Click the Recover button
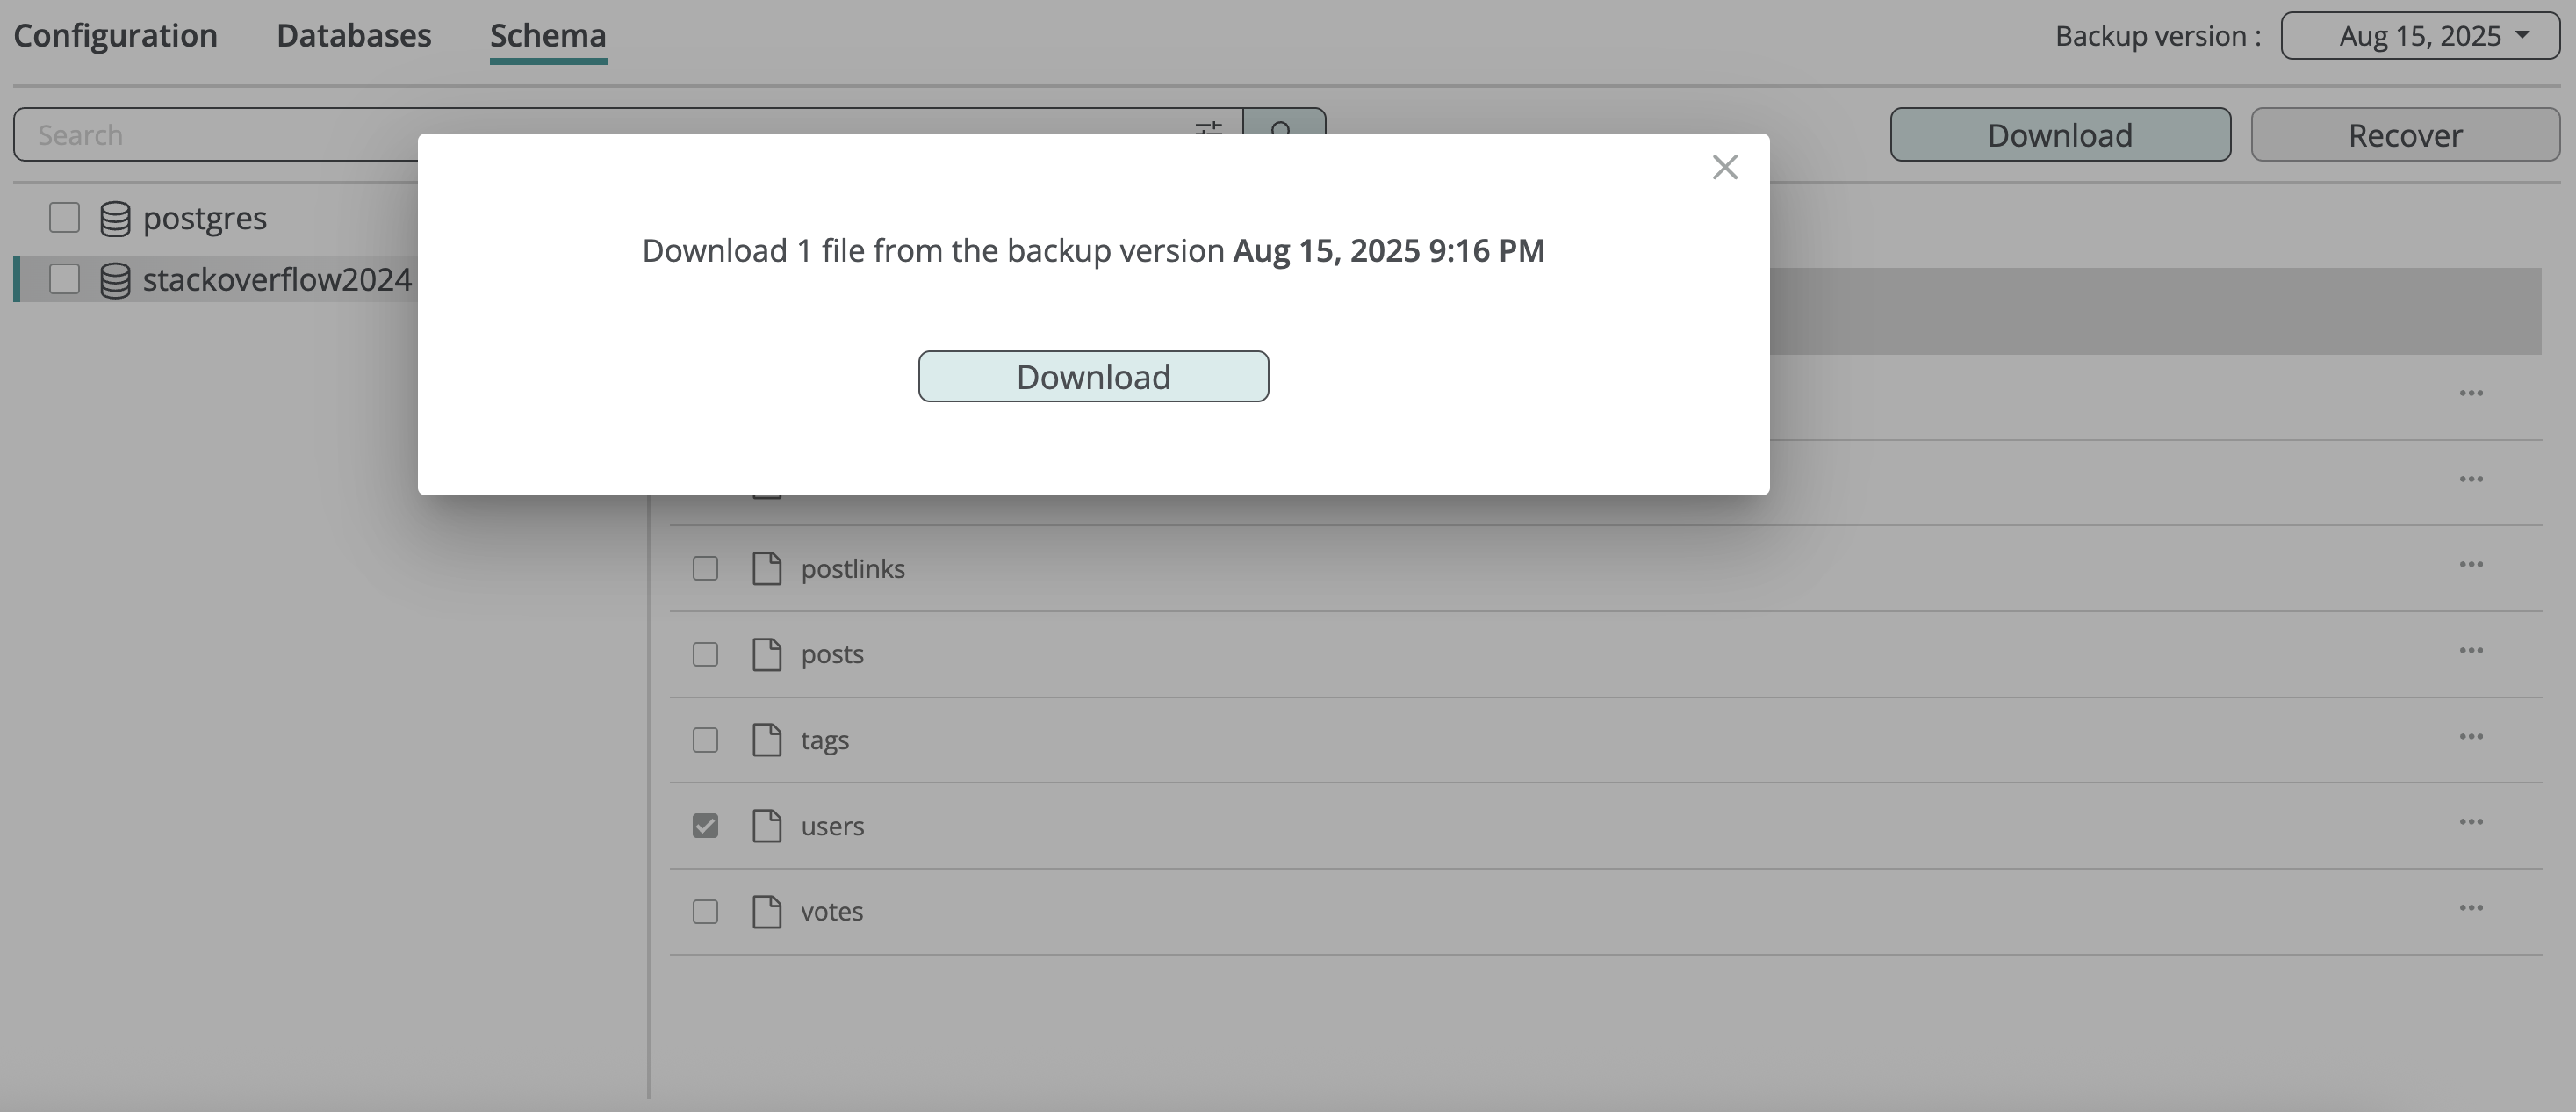 (2404, 135)
